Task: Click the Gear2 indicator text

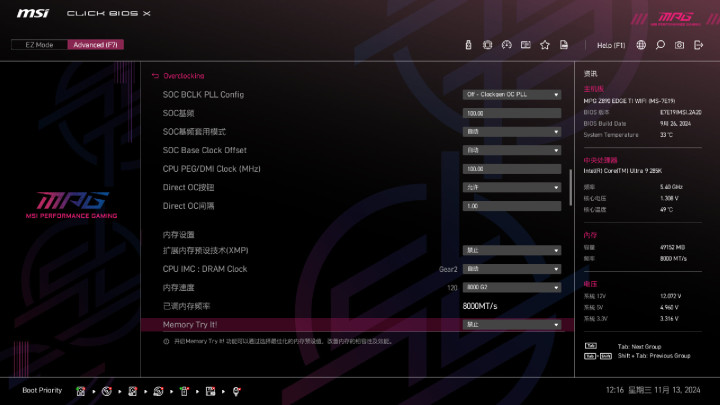Action: pos(448,269)
